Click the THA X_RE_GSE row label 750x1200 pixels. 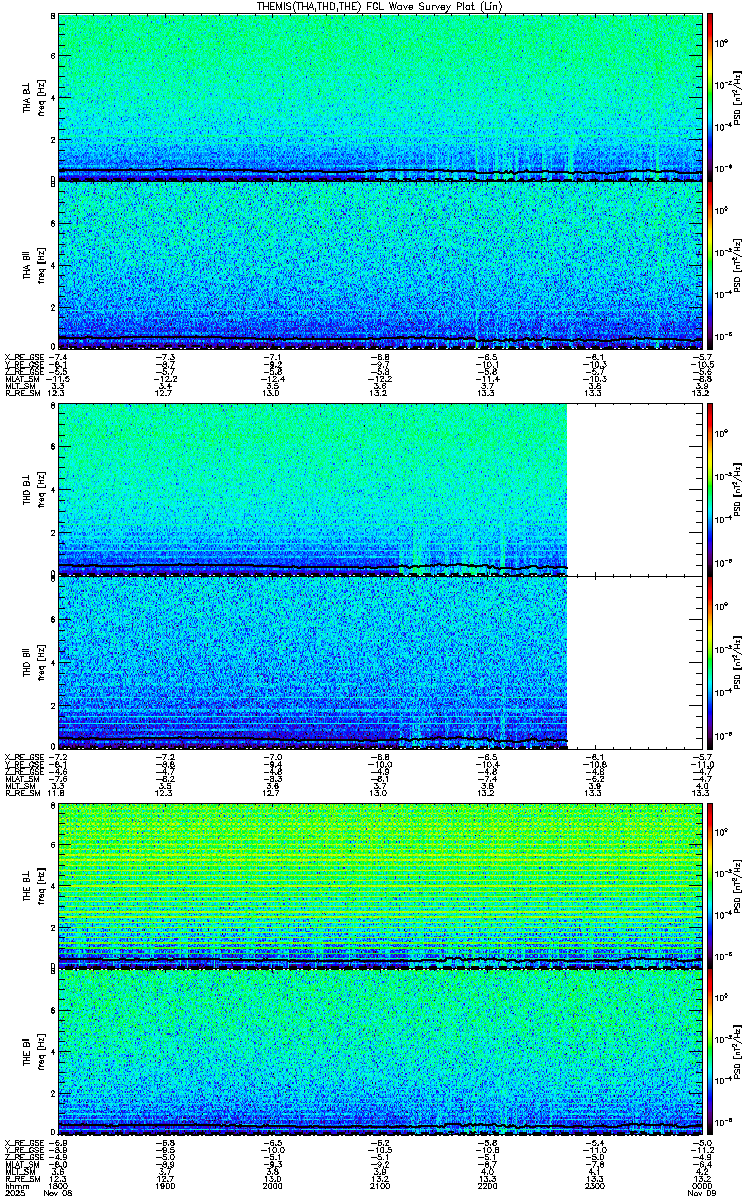(23, 357)
